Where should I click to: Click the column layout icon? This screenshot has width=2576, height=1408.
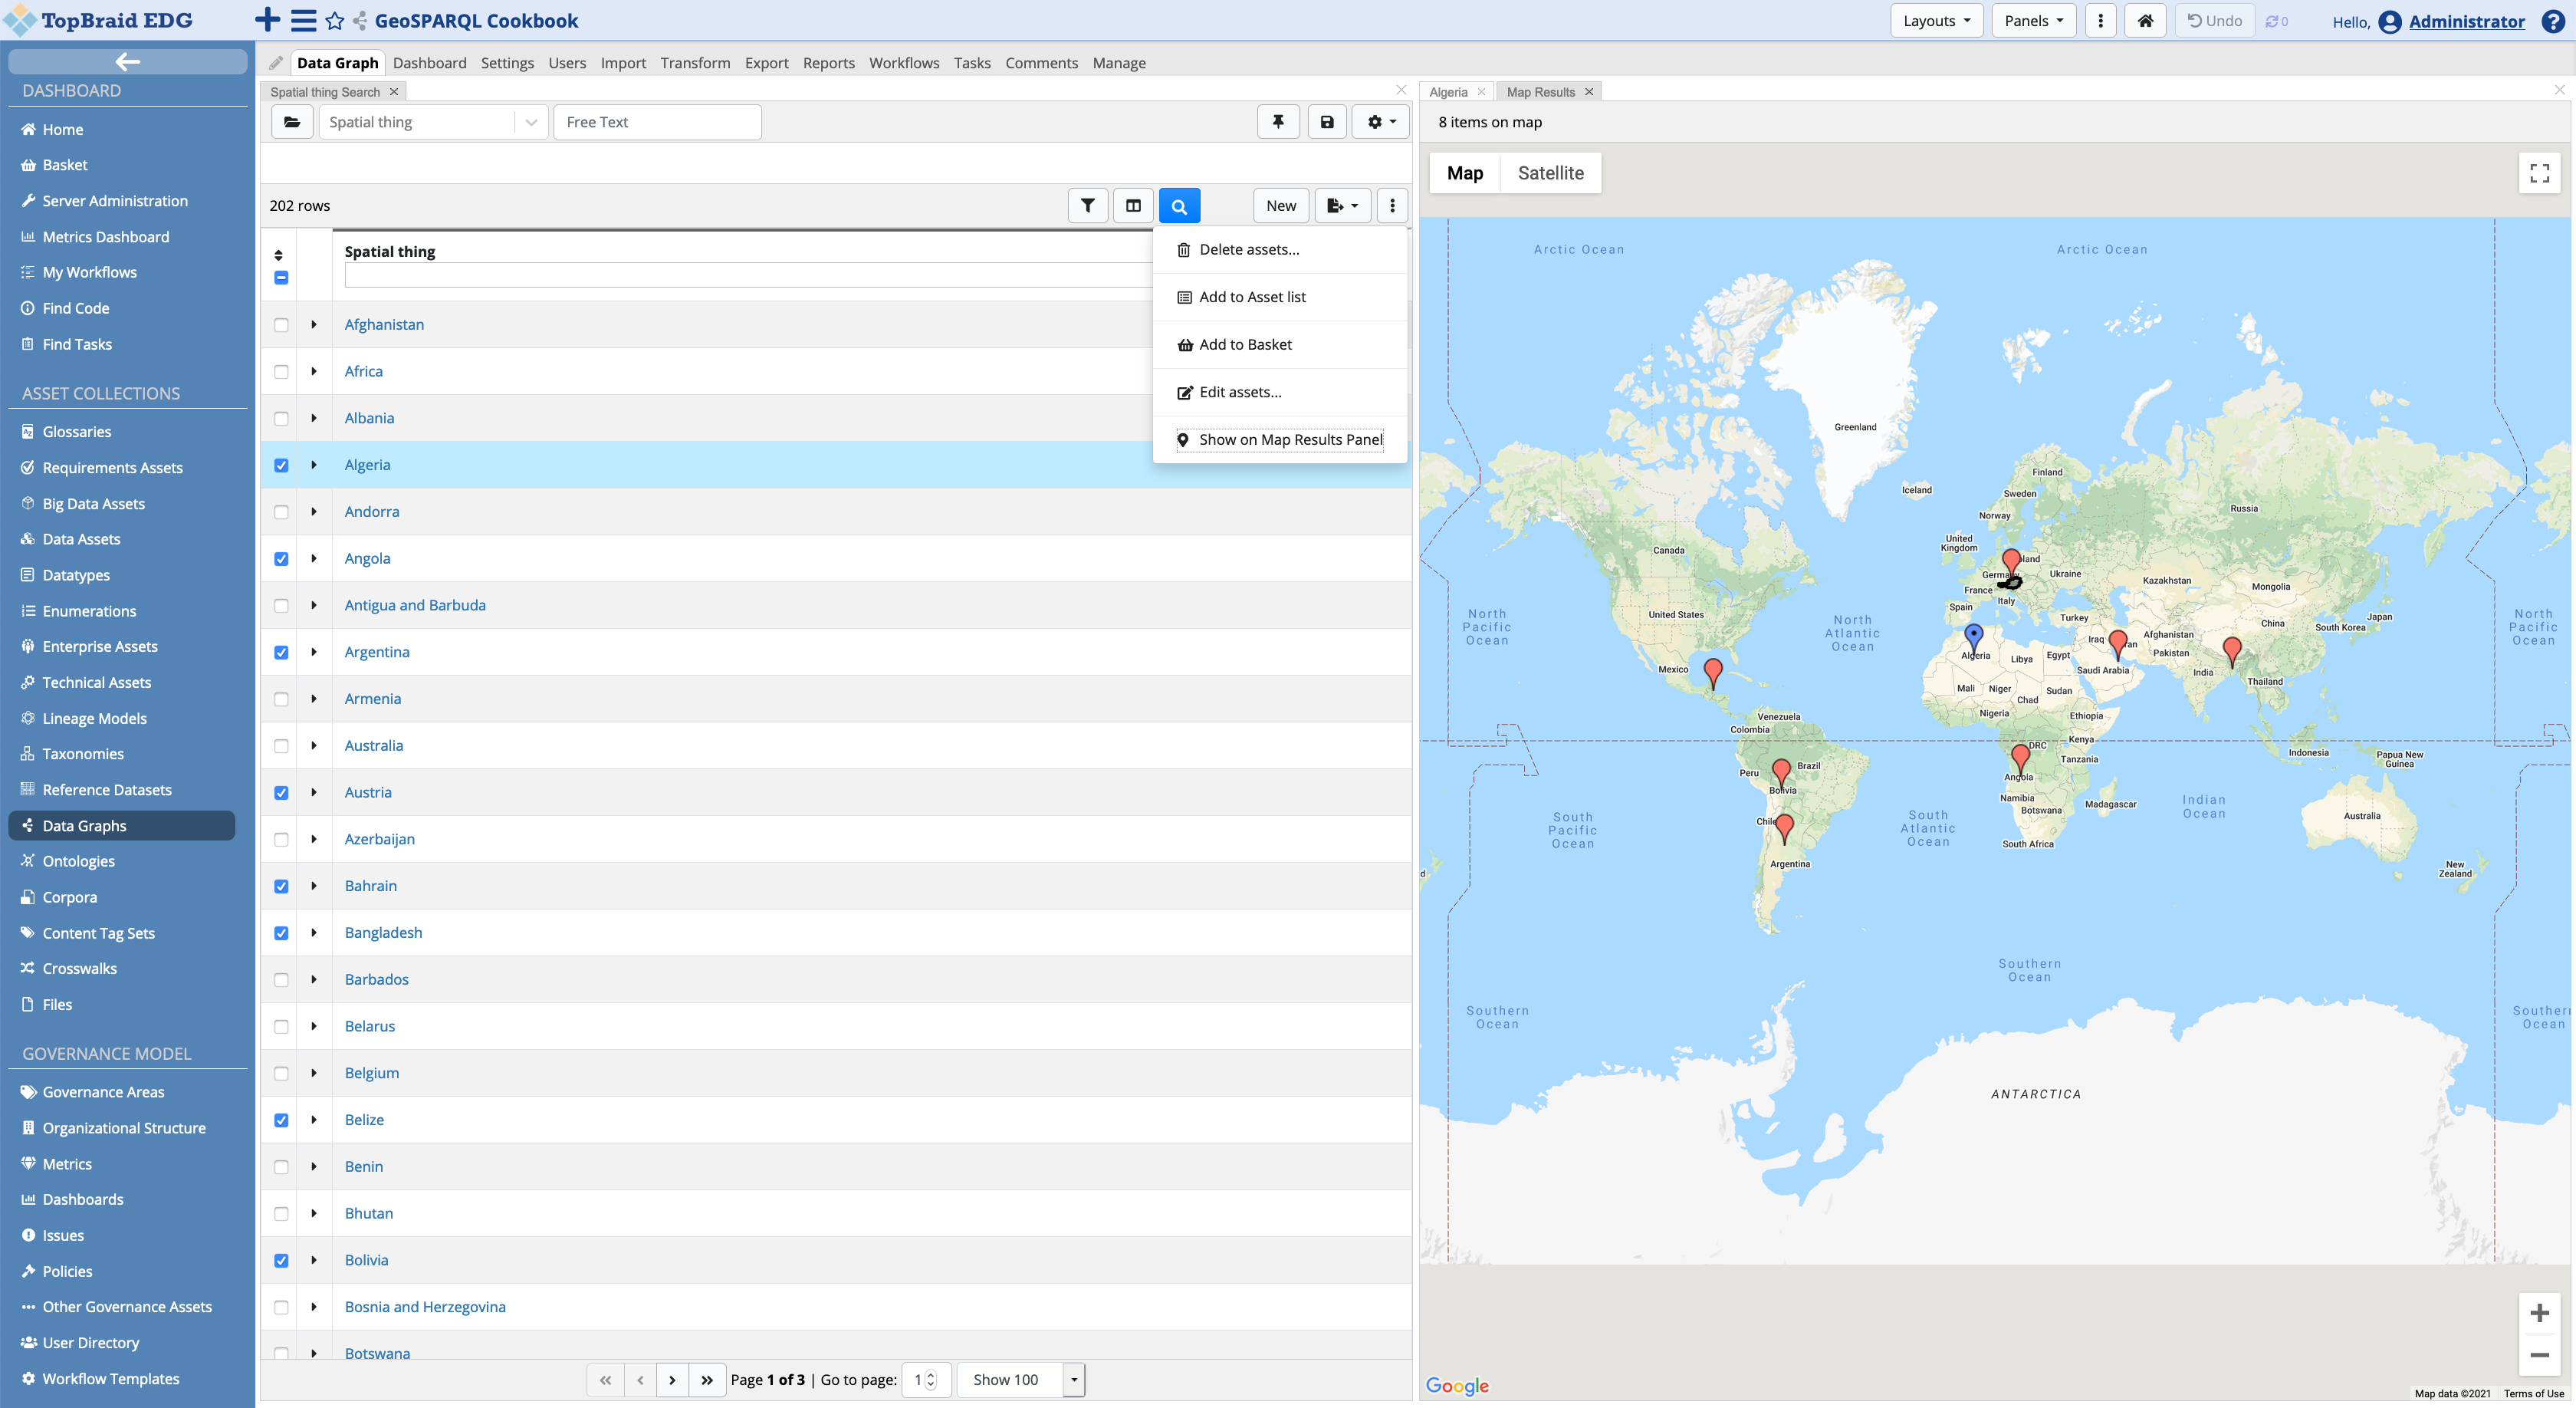coord(1134,205)
